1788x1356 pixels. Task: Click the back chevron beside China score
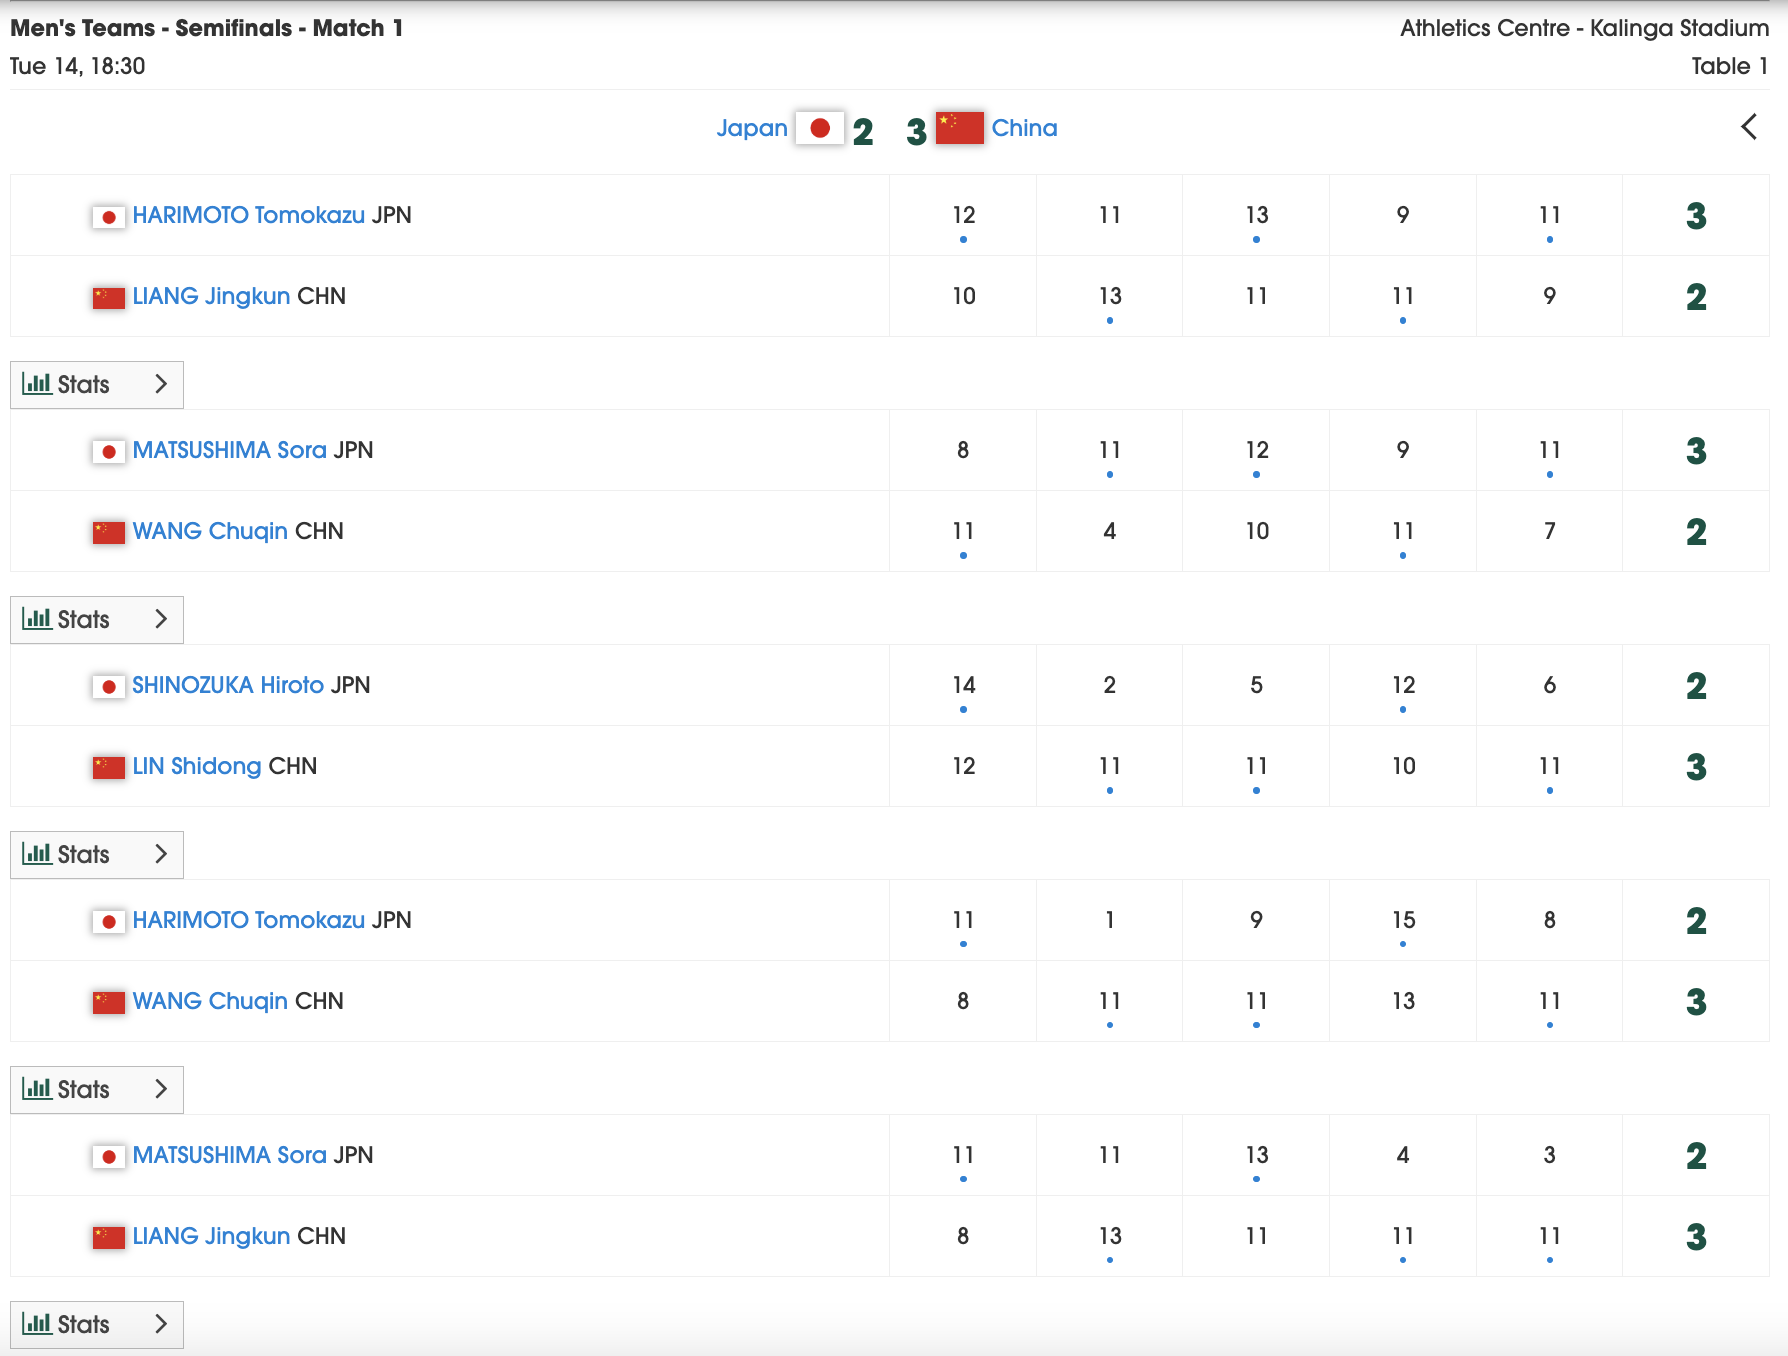(1749, 127)
